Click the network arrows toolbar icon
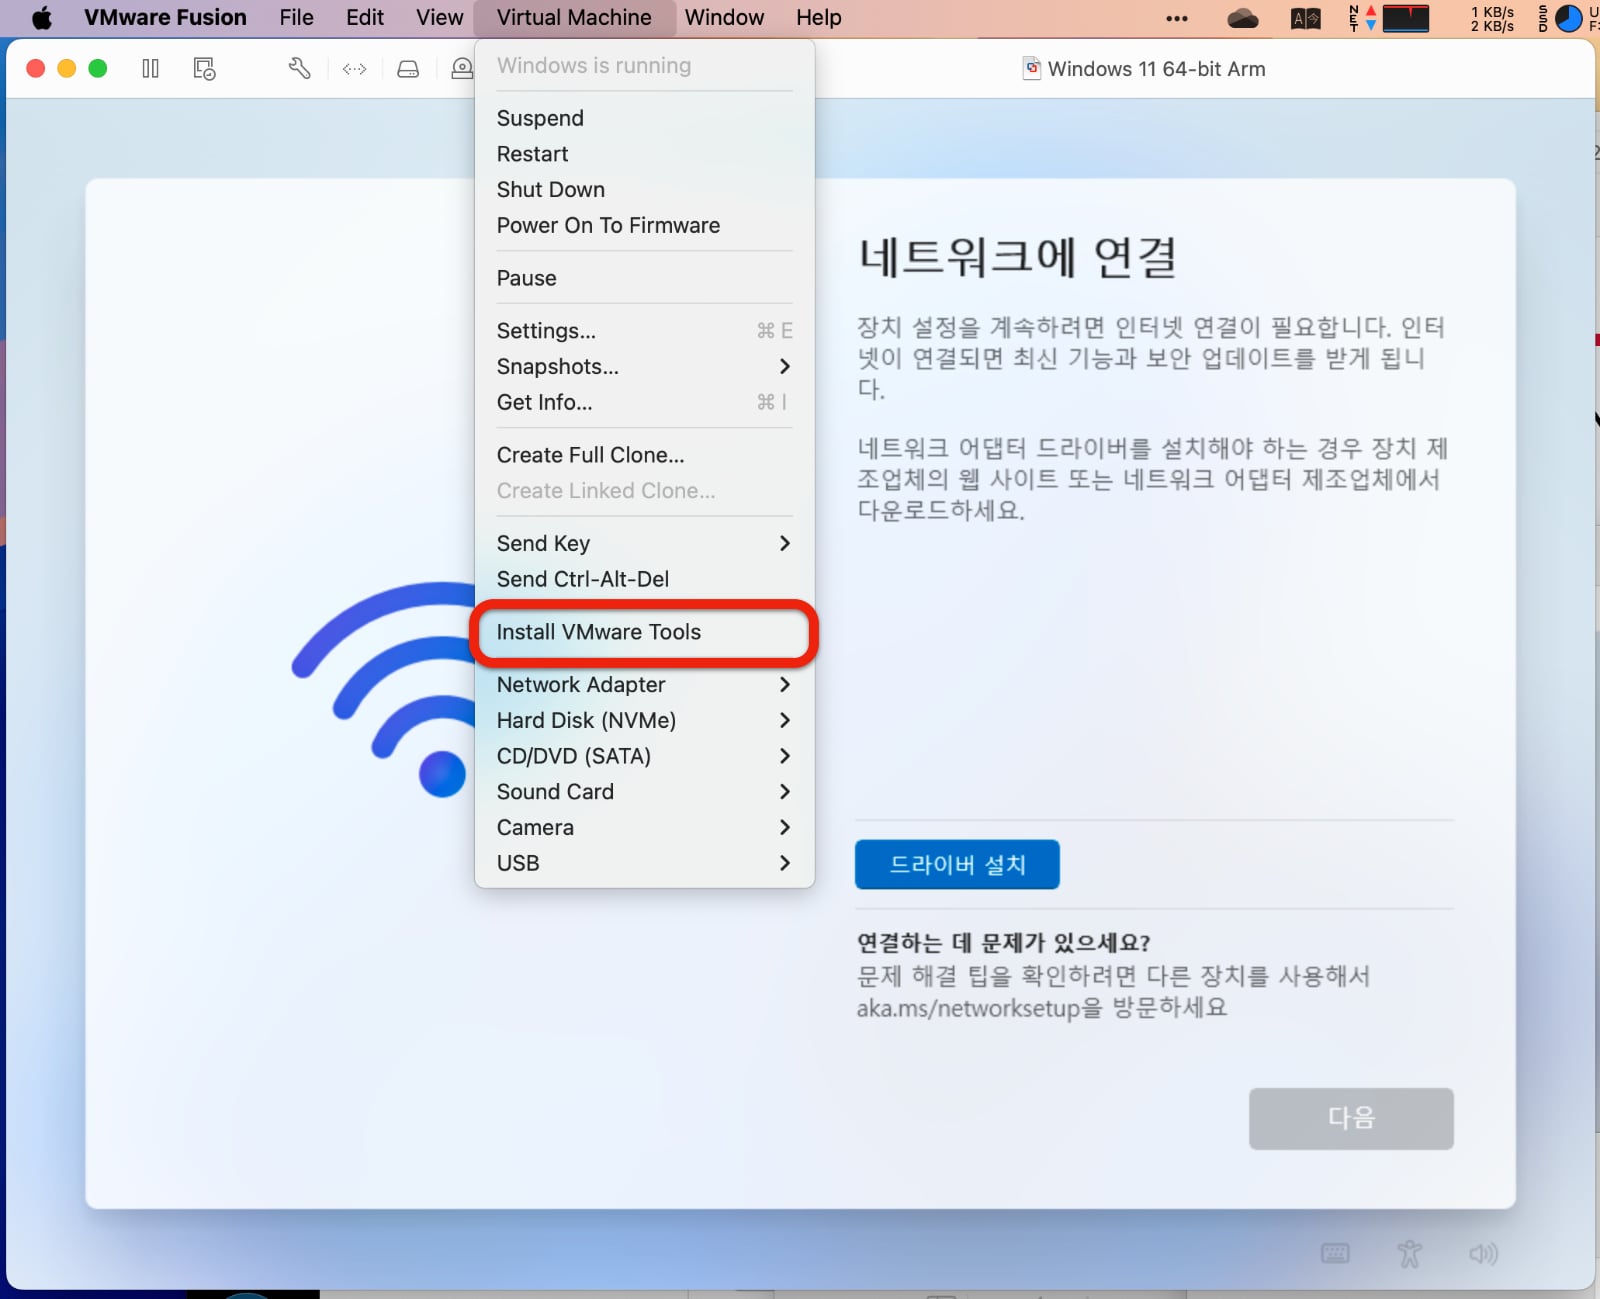Image resolution: width=1600 pixels, height=1299 pixels. coord(354,69)
